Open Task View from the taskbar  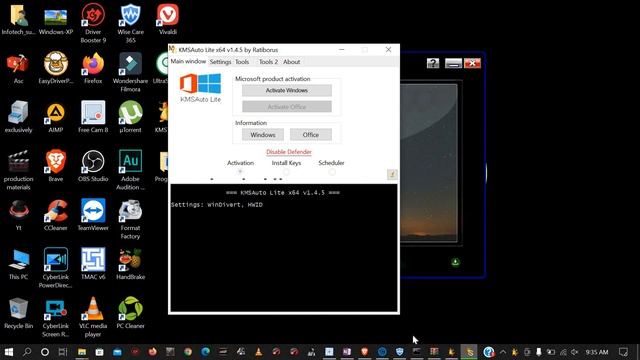click(x=62, y=352)
